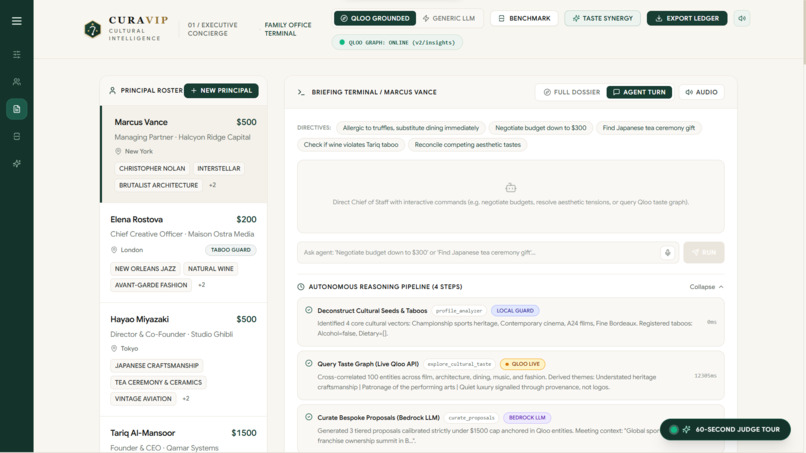This screenshot has width=806, height=453.
Task: Open the Benchmark view
Action: [x=524, y=19]
